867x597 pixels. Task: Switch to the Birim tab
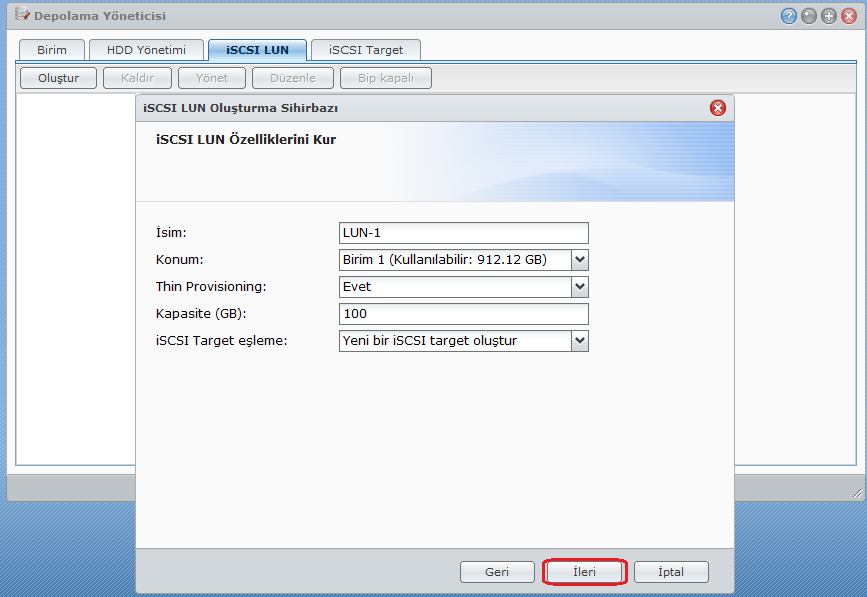52,50
